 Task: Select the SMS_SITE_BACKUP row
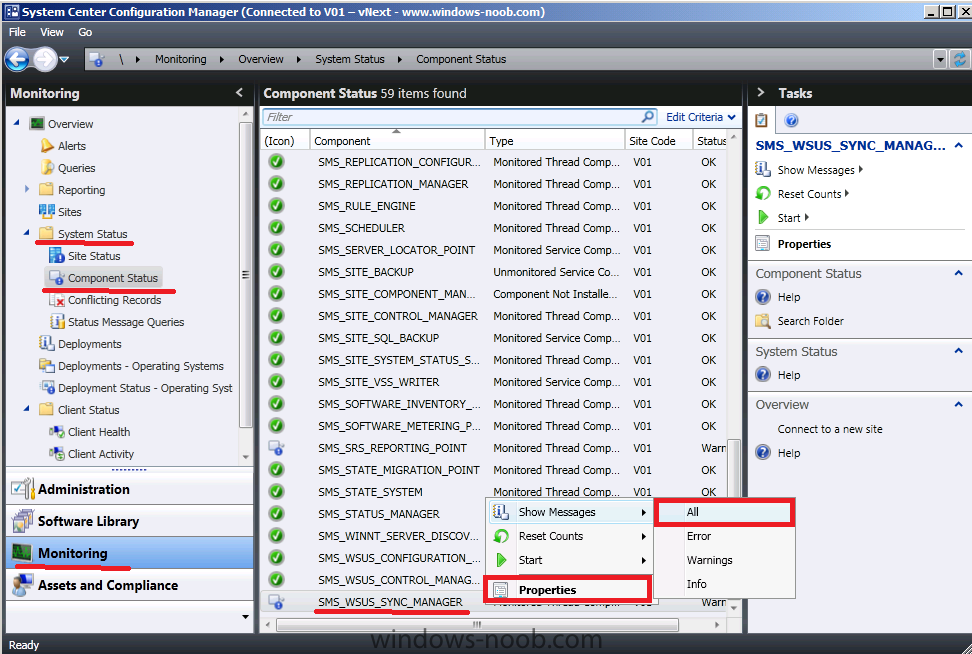click(x=495, y=272)
